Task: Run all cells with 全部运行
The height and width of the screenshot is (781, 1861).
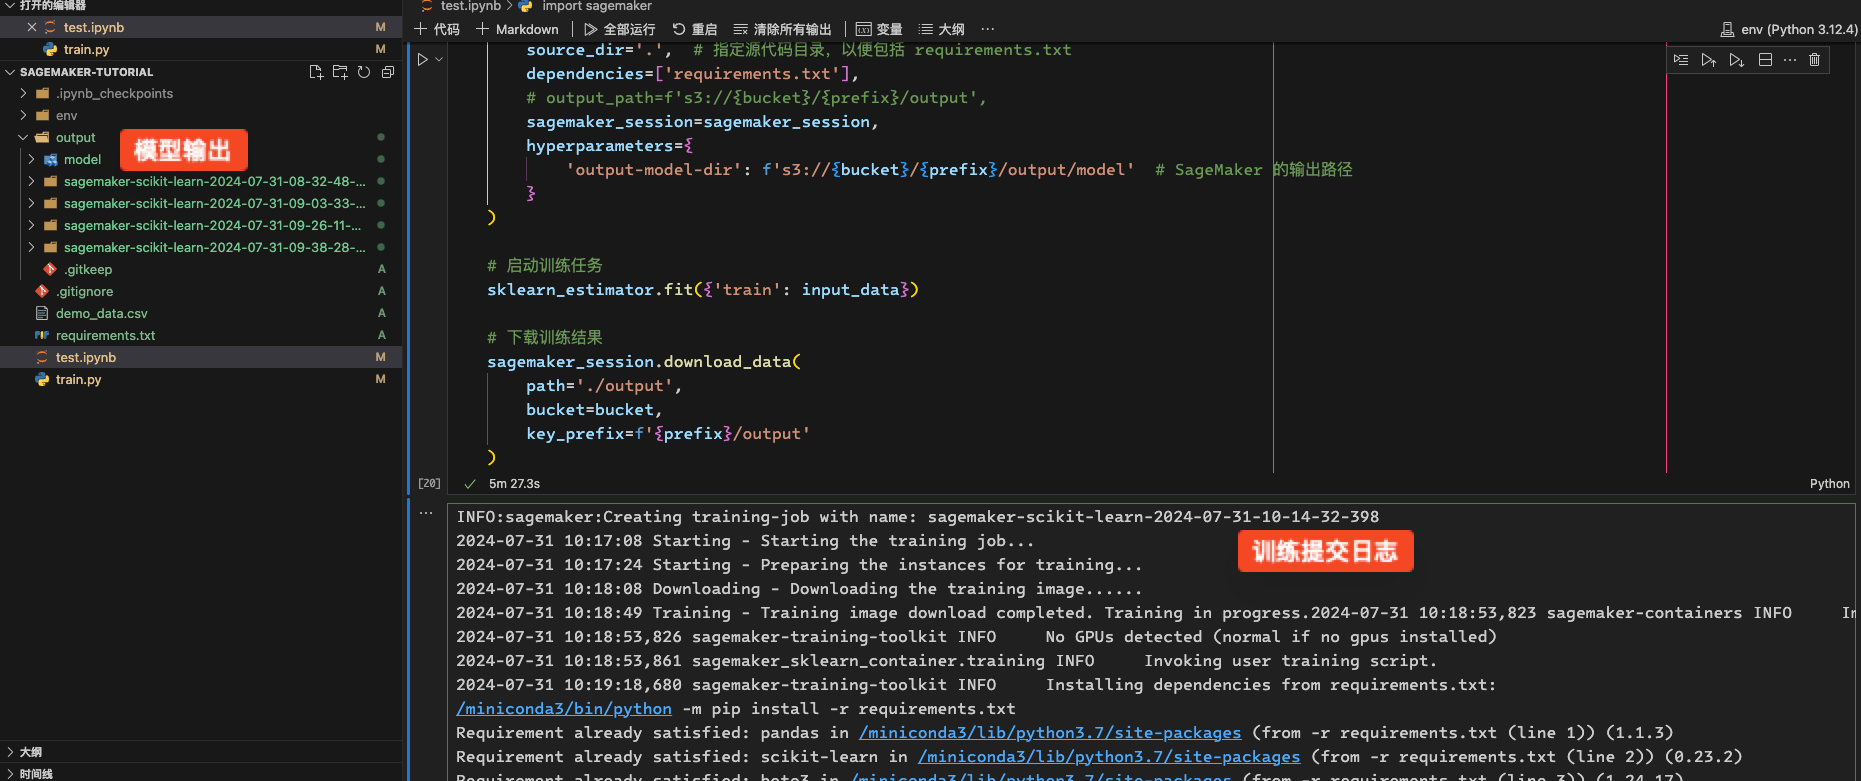Action: [x=620, y=29]
